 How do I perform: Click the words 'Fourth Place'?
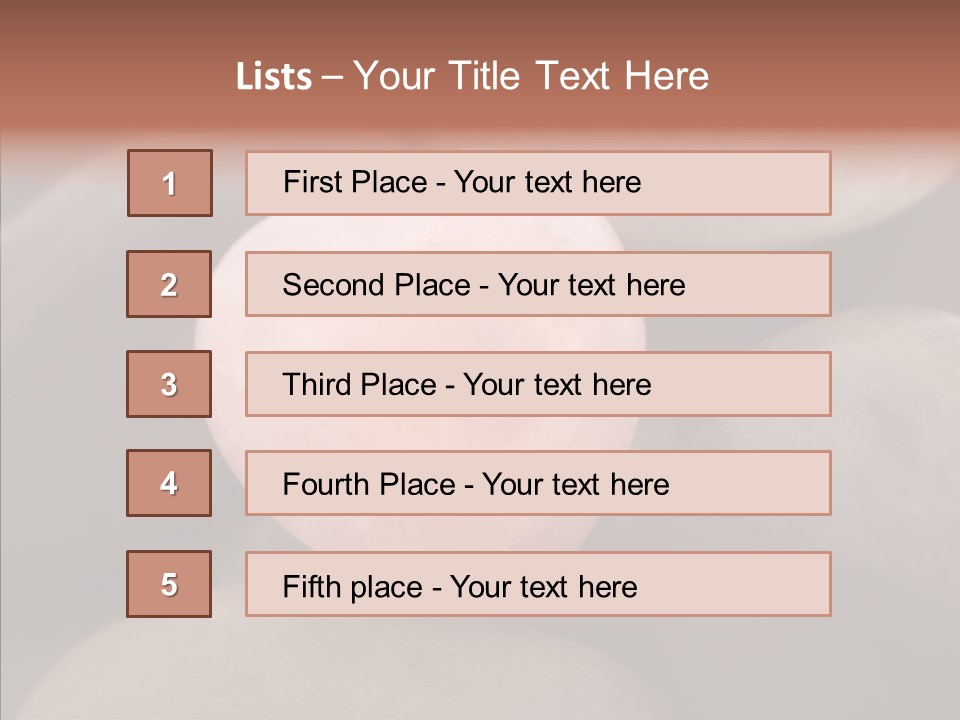[x=368, y=485]
